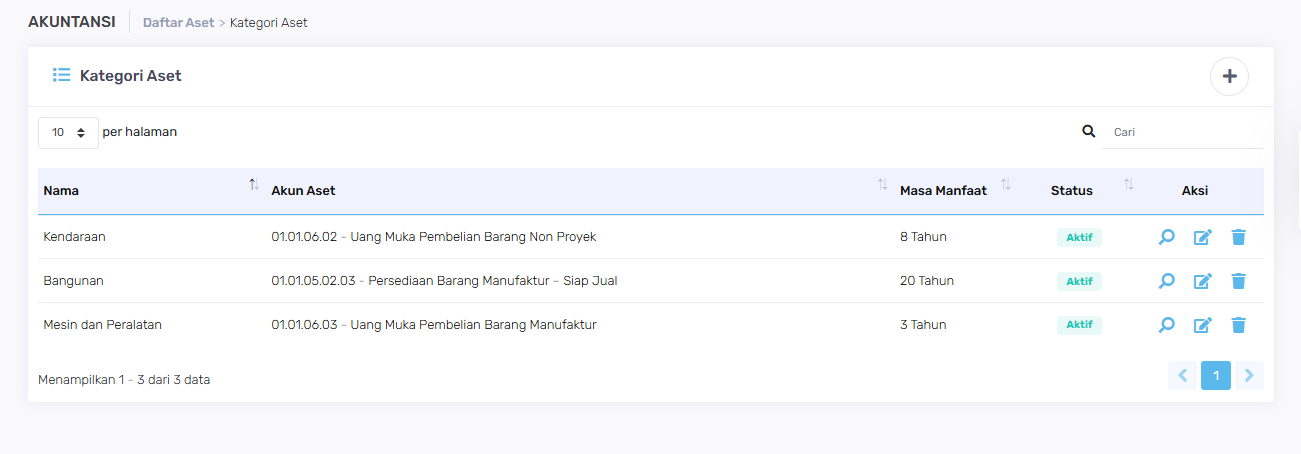Edit the Mesin dan Peralatan category
This screenshot has height=454, width=1301.
pyautogui.click(x=1203, y=325)
